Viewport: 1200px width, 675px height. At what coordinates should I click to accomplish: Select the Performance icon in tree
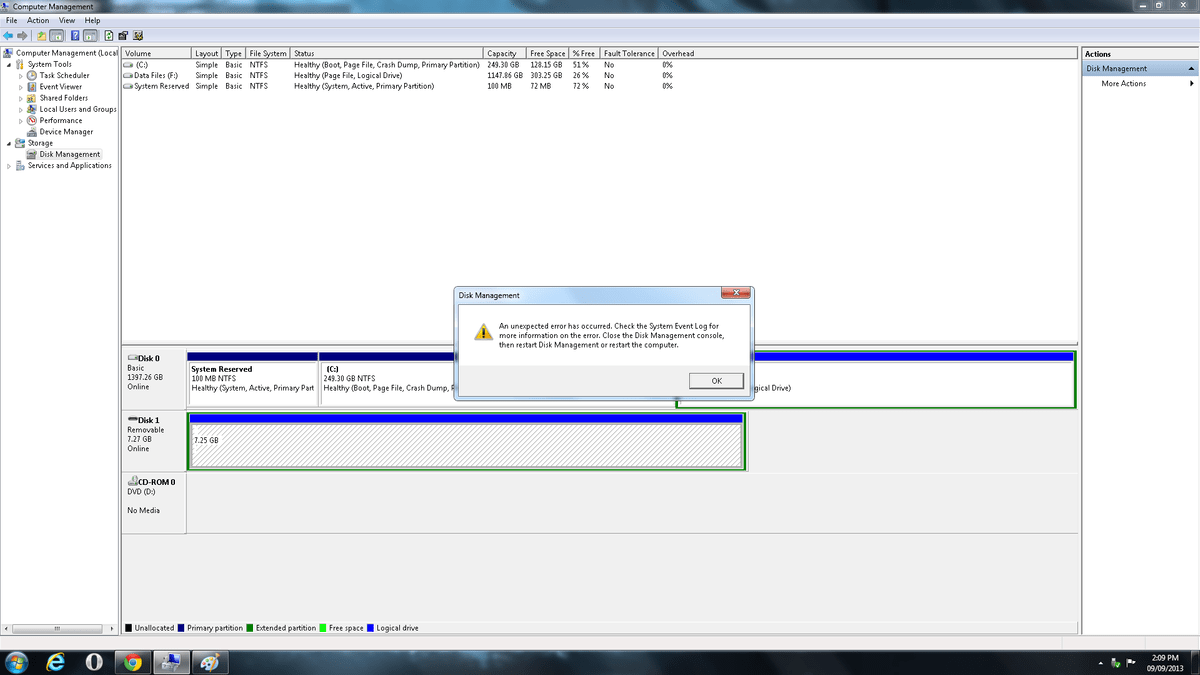pos(32,120)
